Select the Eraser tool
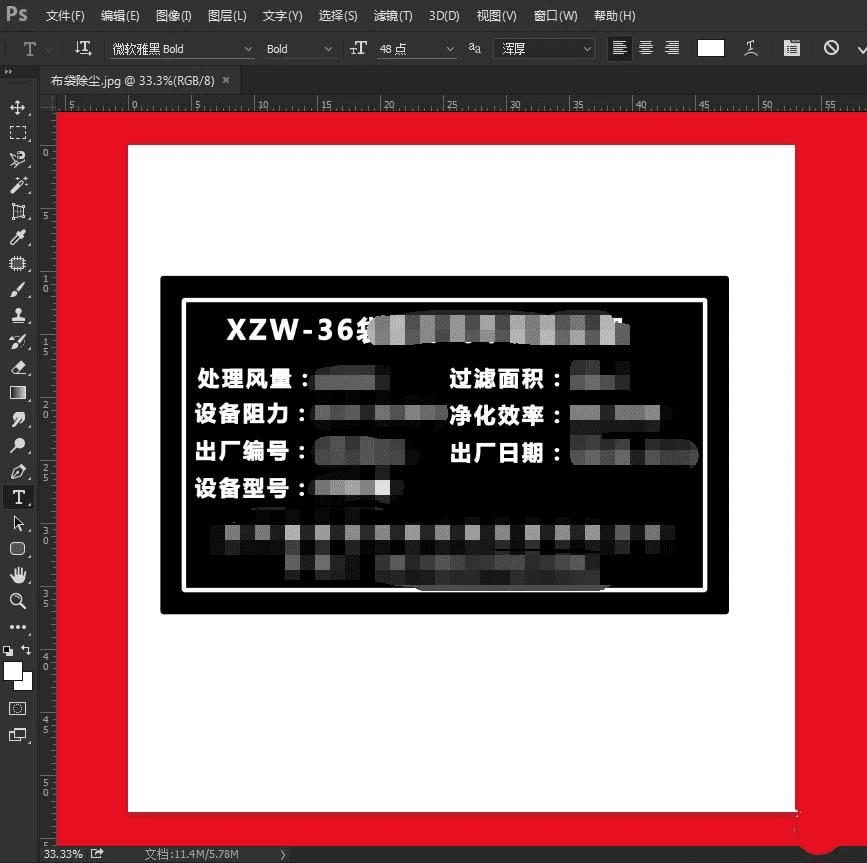The width and height of the screenshot is (867, 863). click(x=18, y=367)
